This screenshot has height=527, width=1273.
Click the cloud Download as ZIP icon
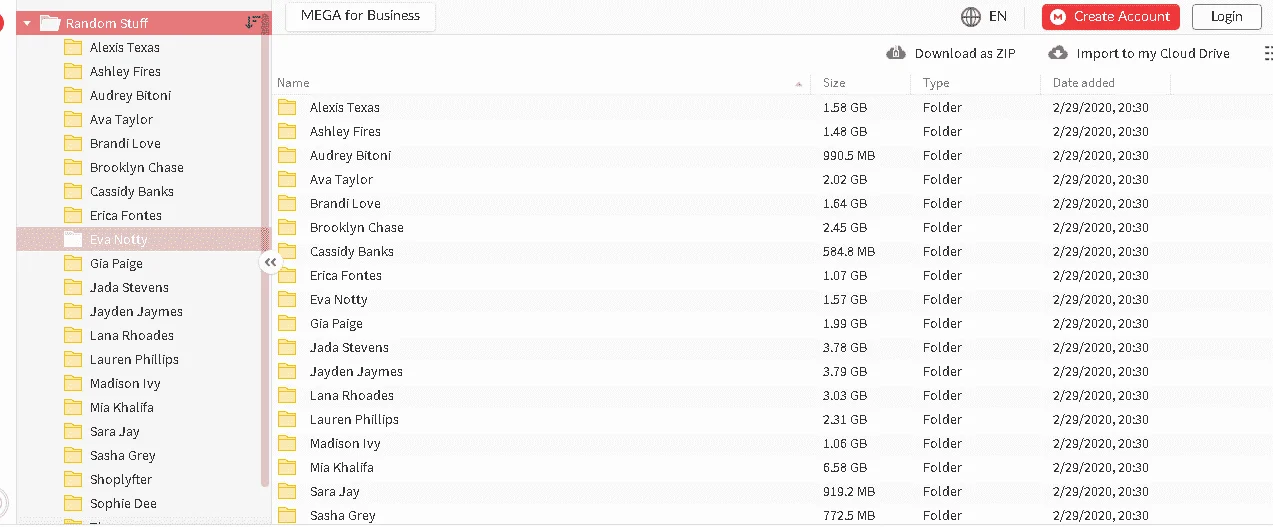pos(896,53)
